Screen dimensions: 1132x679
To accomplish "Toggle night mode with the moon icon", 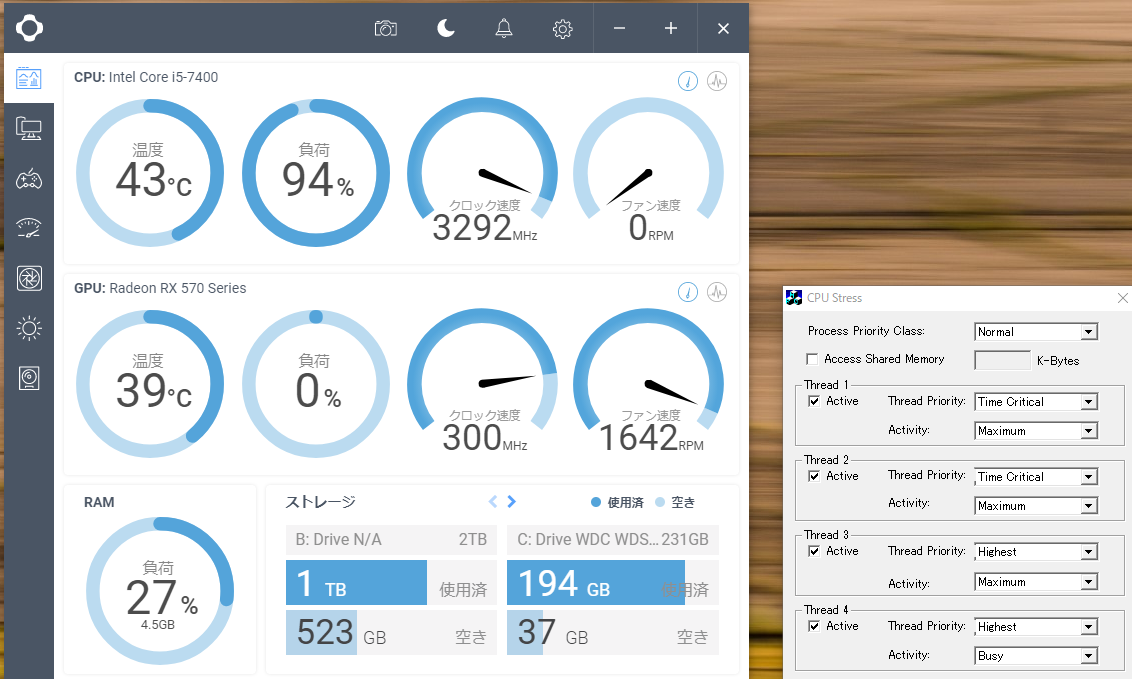I will click(x=446, y=28).
